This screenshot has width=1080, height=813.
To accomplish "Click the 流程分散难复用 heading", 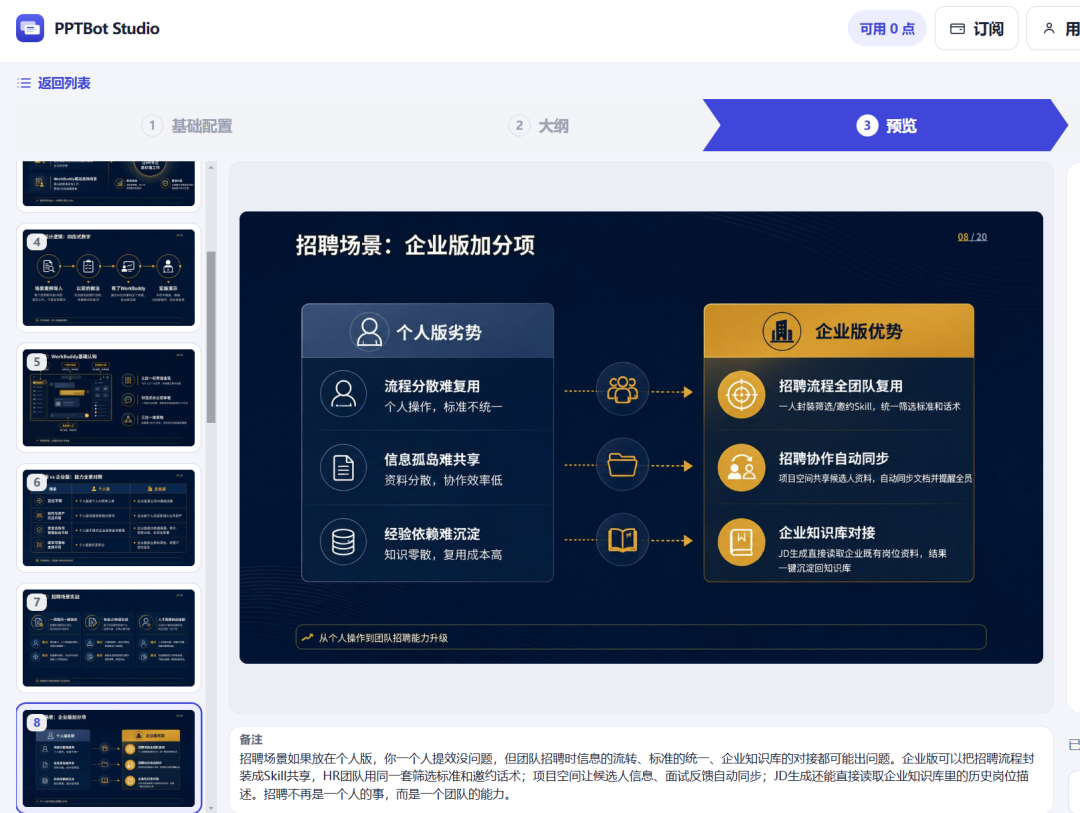I will [432, 387].
